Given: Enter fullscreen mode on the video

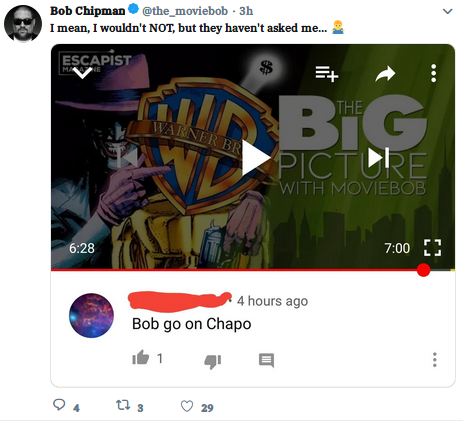Looking at the screenshot, I should pyautogui.click(x=432, y=248).
